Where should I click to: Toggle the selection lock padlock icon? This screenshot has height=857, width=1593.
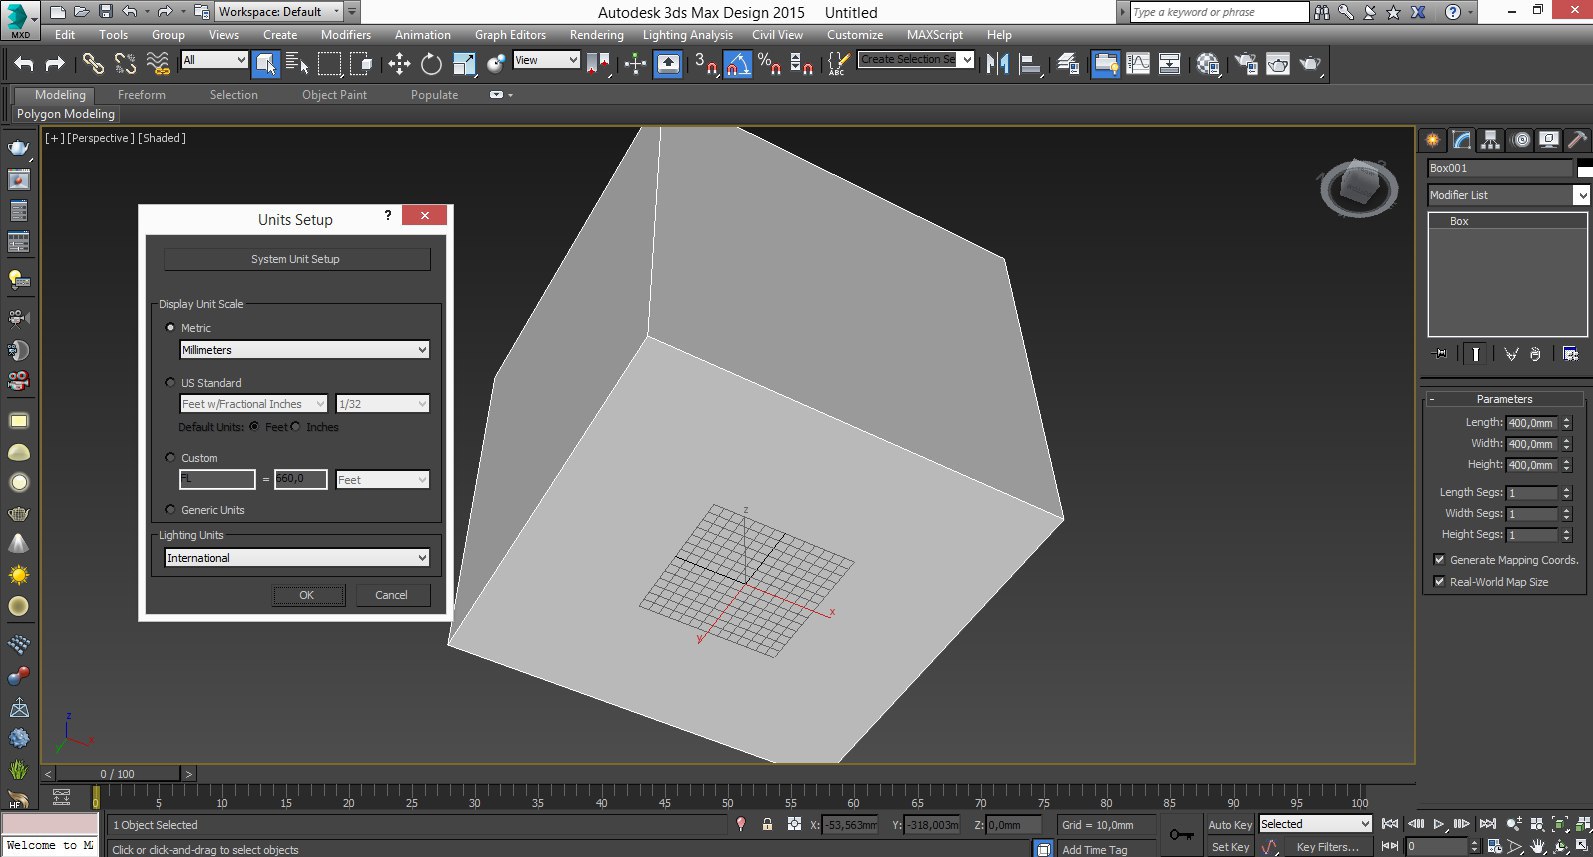(x=767, y=825)
